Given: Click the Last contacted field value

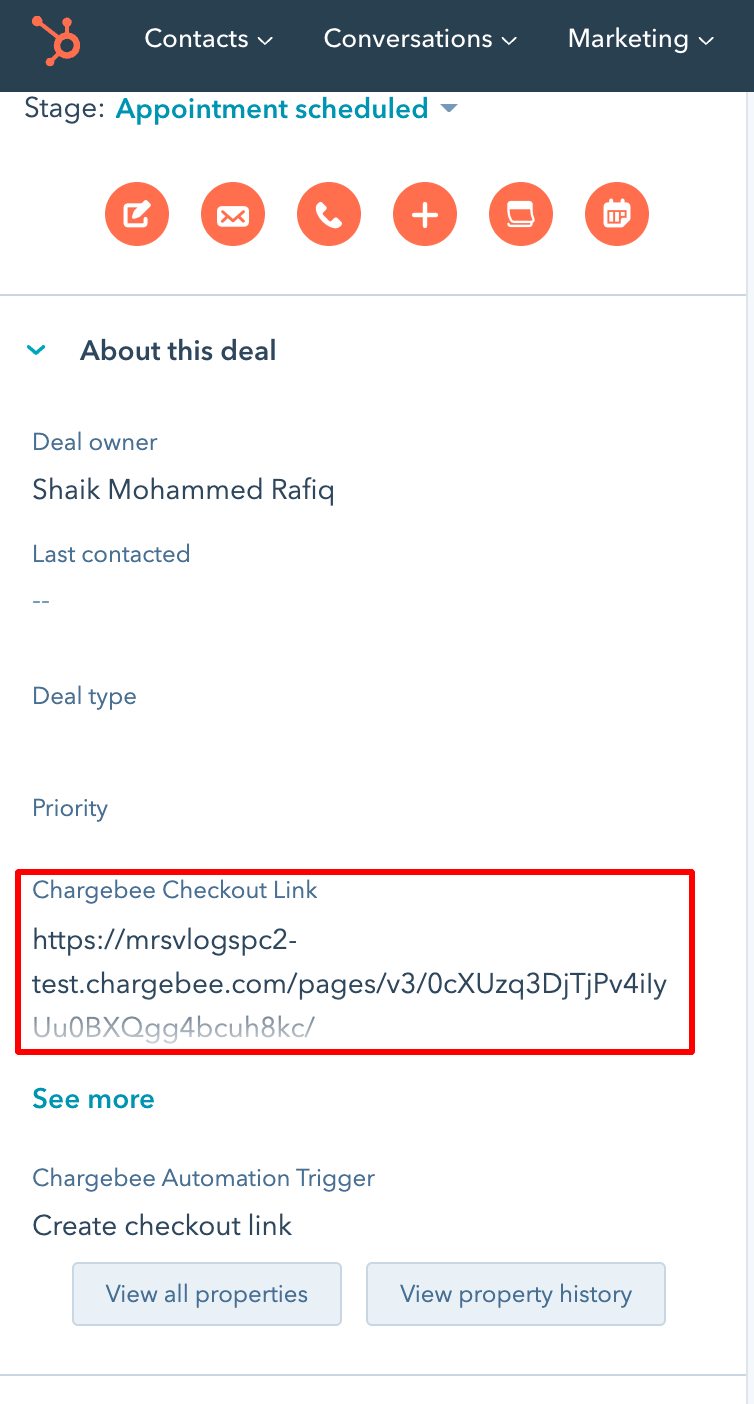Looking at the screenshot, I should pyautogui.click(x=41, y=601).
